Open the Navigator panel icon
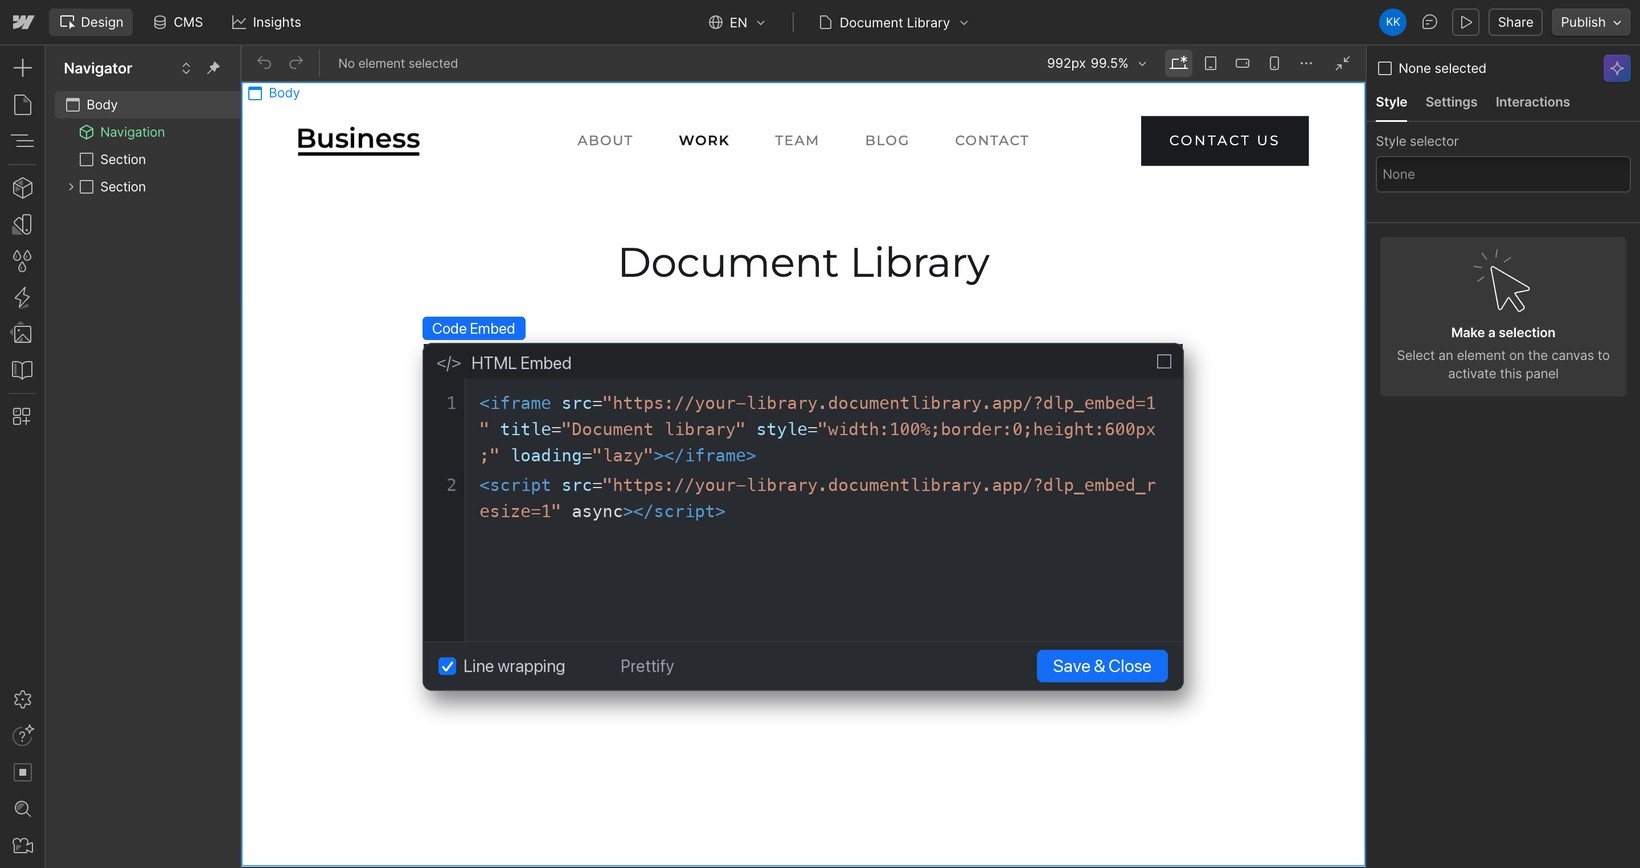 pos(22,141)
